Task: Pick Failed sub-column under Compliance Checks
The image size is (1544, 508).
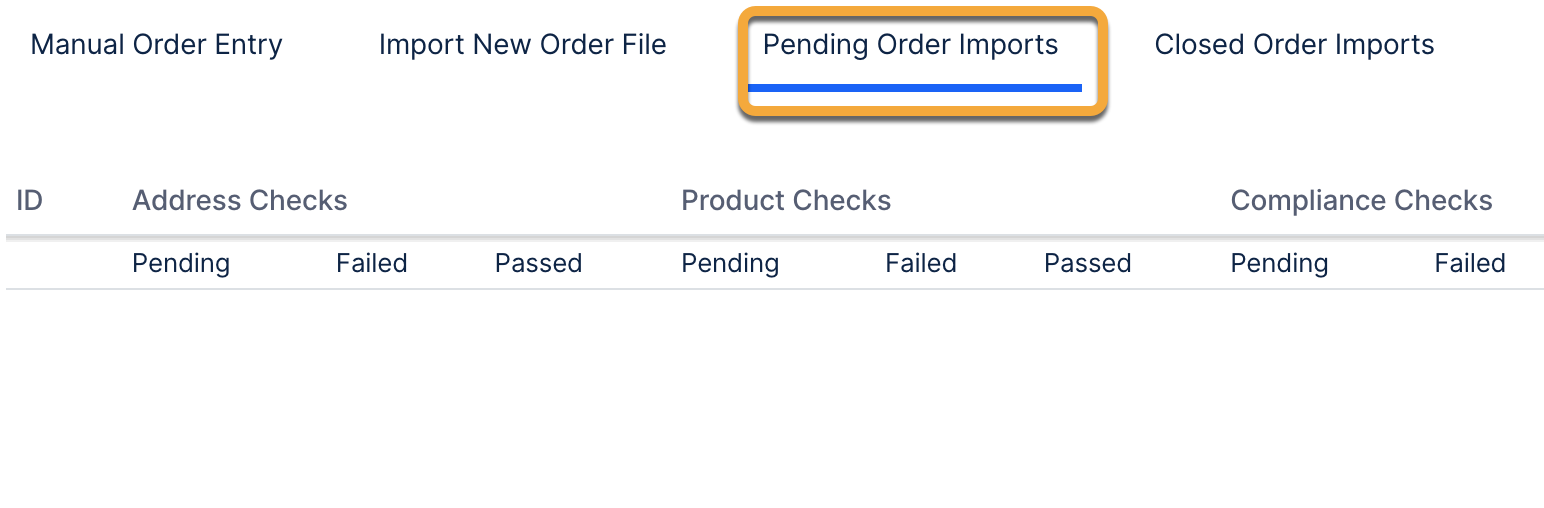Action: 1470,264
